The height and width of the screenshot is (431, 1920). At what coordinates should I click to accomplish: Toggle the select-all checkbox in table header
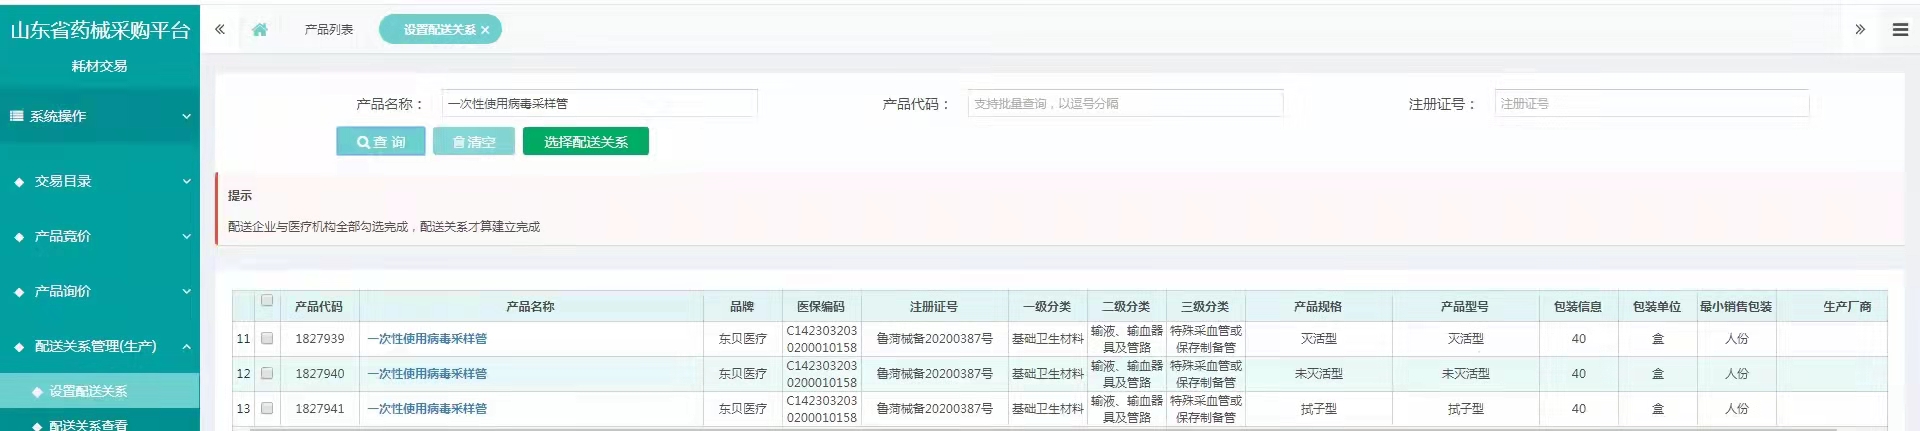click(267, 301)
